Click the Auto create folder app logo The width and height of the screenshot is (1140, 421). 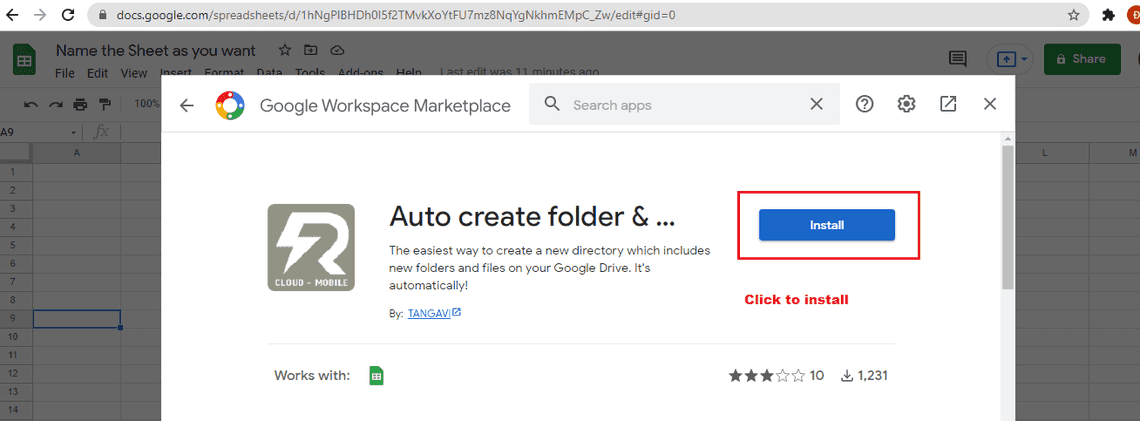click(x=311, y=248)
